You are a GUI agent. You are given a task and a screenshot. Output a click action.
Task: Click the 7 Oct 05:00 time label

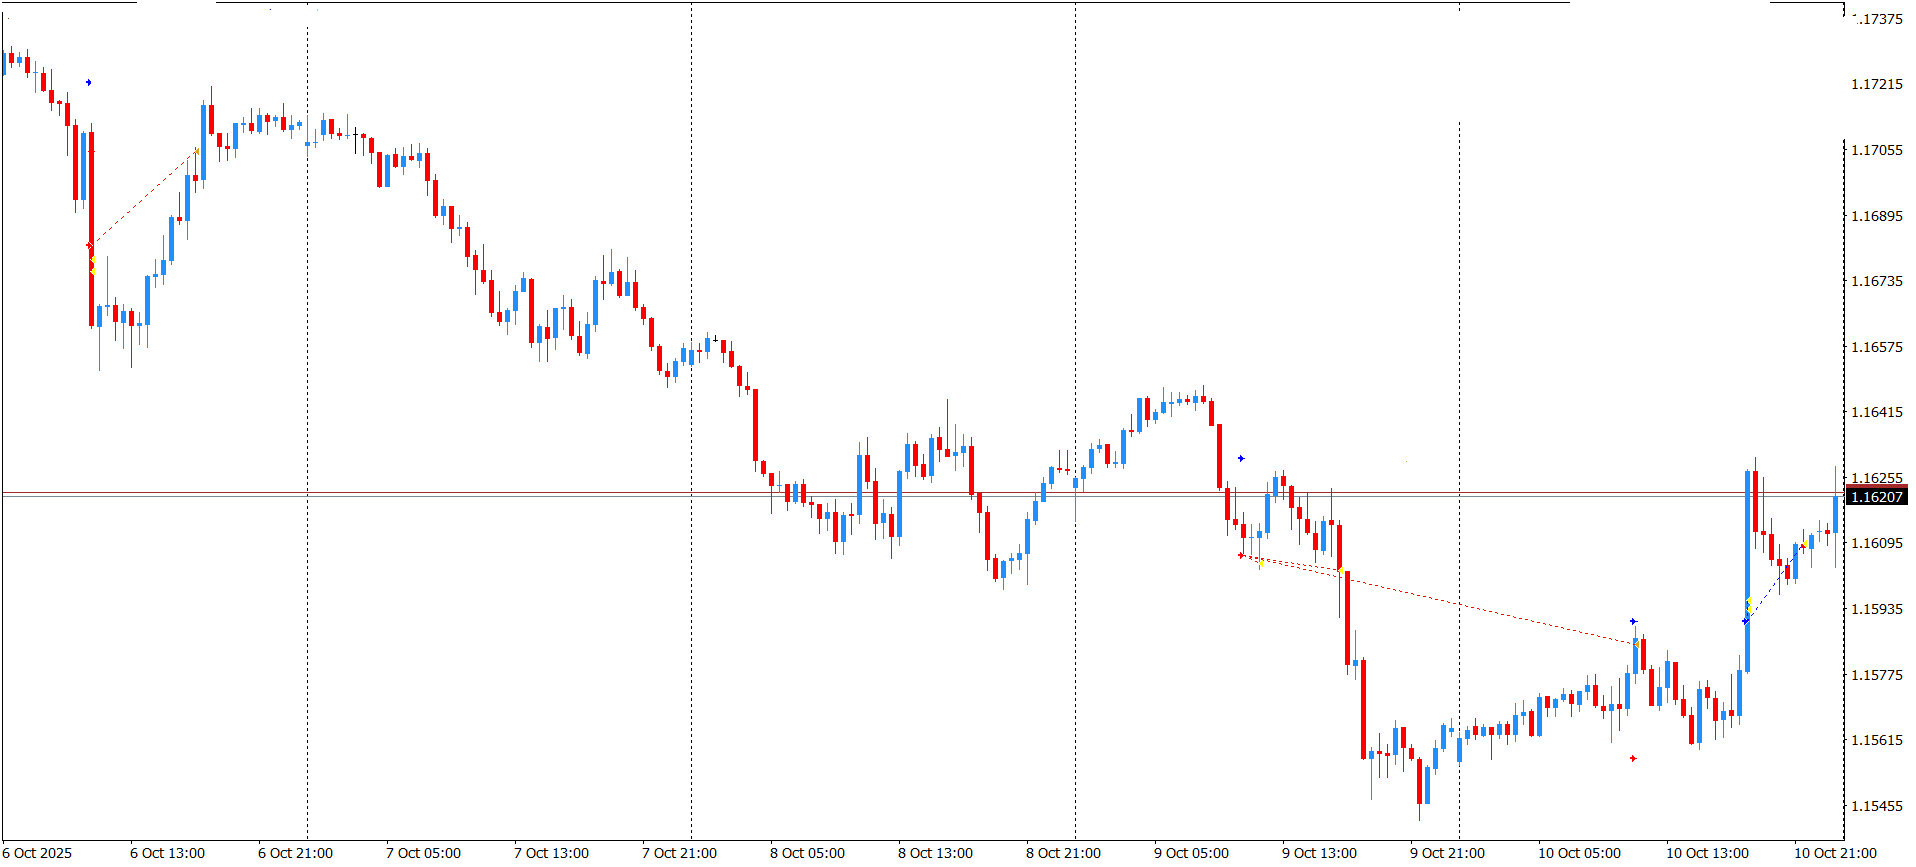[423, 853]
